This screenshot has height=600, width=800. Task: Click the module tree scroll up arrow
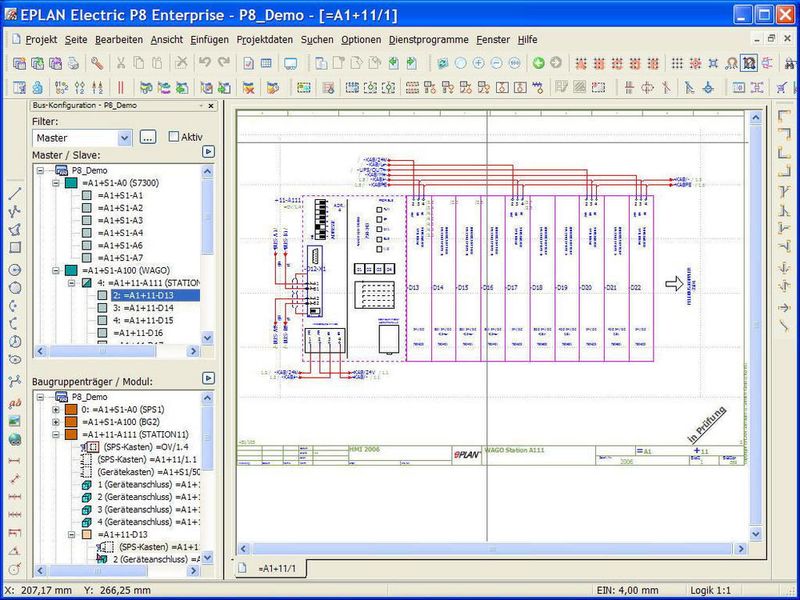(x=207, y=397)
